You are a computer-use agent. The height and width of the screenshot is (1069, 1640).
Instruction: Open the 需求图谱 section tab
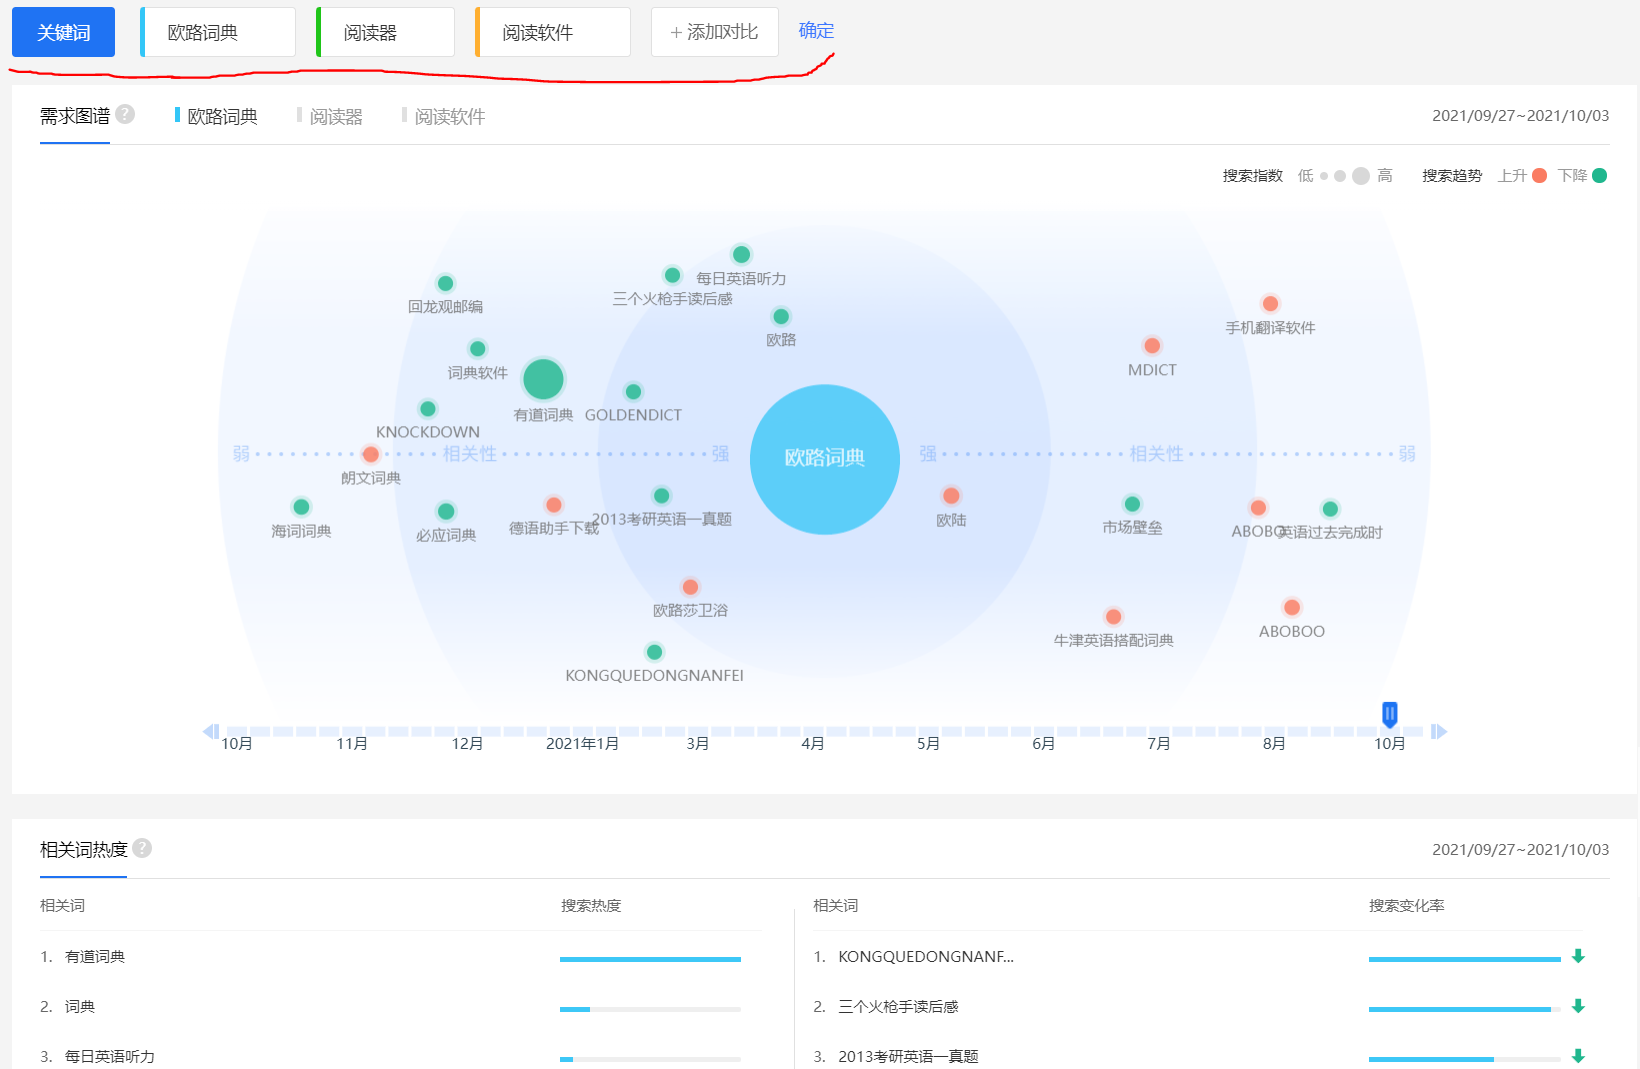coord(75,116)
